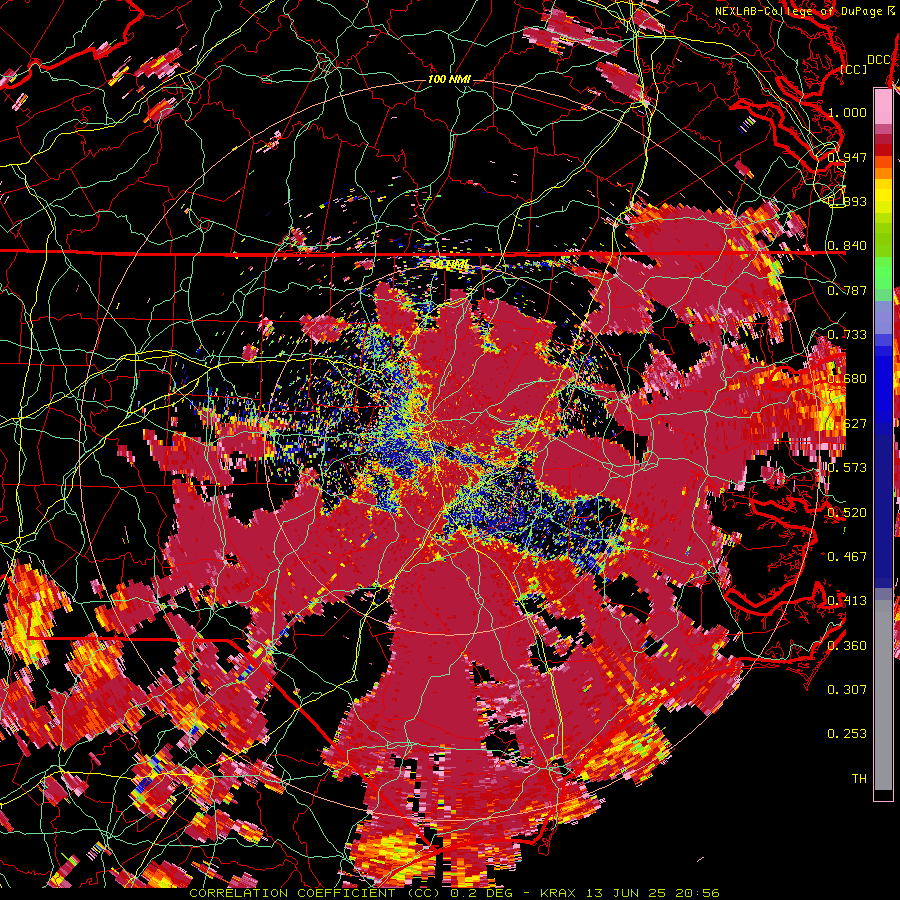Click the TH threshold label on scale
The width and height of the screenshot is (900, 900).
click(859, 778)
